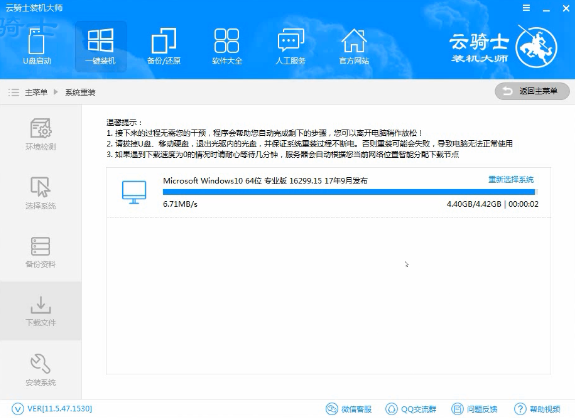Click 主菜单 in the breadcrumb
Image resolution: width=575 pixels, height=418 pixels.
point(36,92)
